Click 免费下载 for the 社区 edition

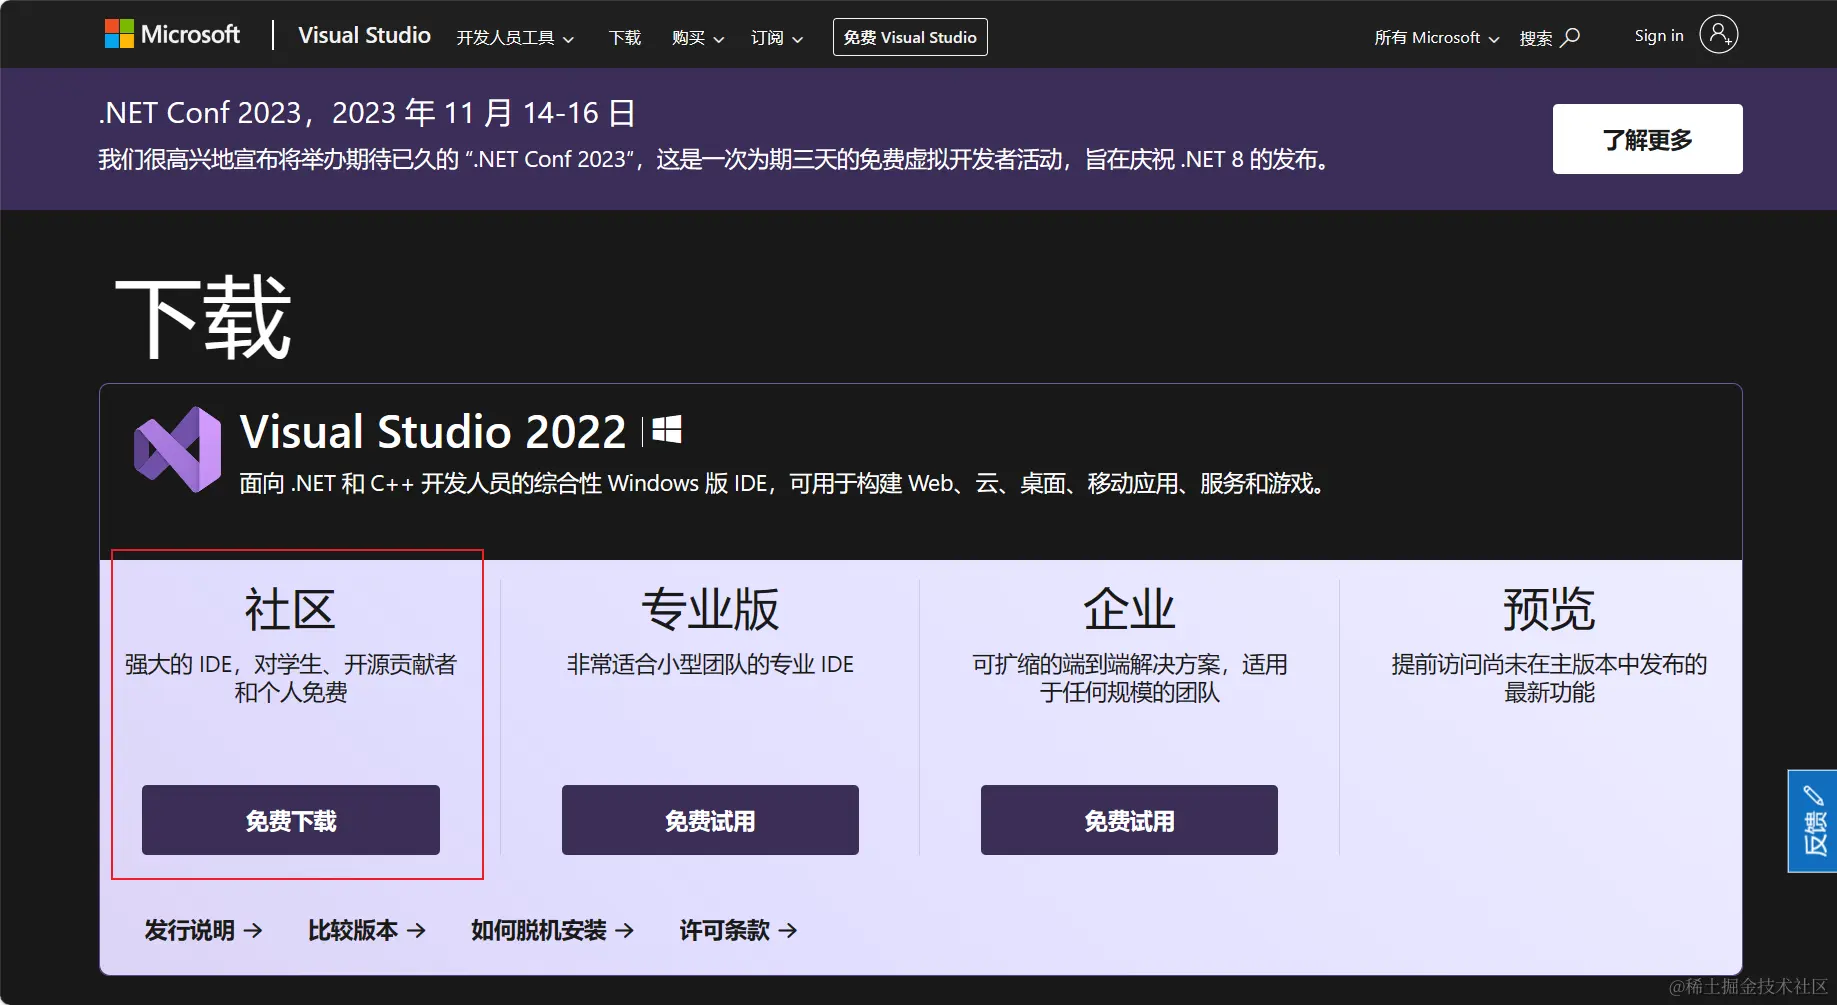pyautogui.click(x=291, y=820)
